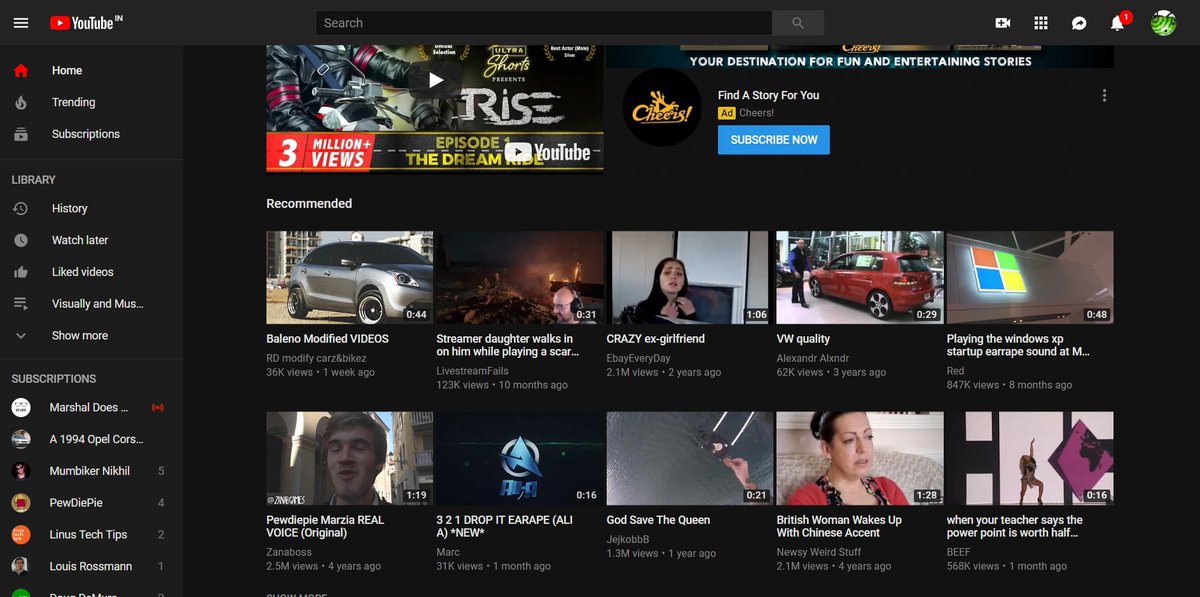Open the EbayEveryDay channel link
The image size is (1200, 597).
[638, 358]
